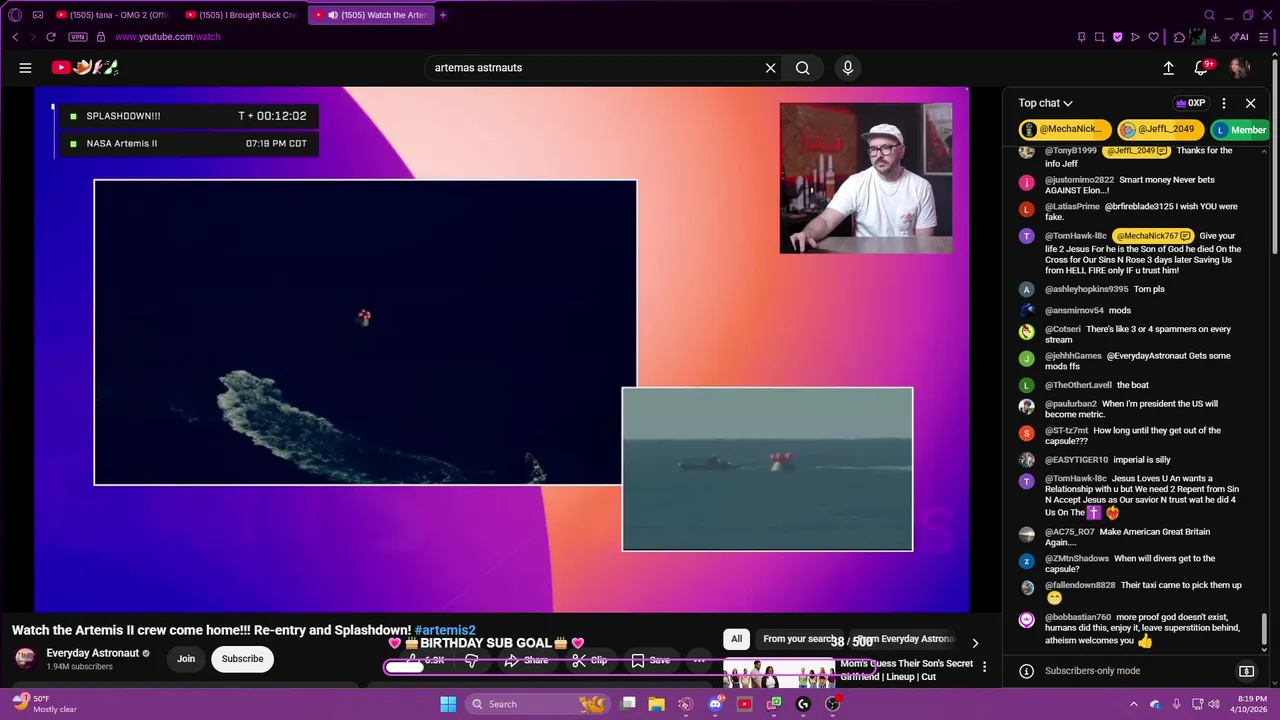Share the video
The image size is (1280, 720).
click(x=526, y=660)
